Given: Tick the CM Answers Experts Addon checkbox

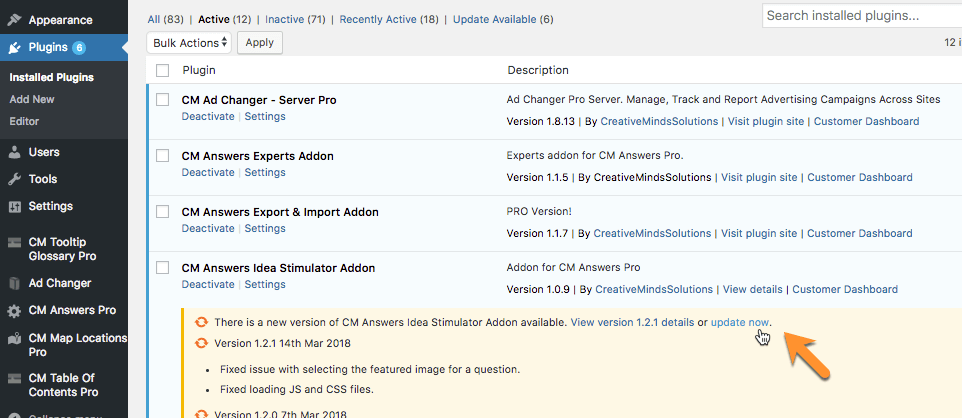Looking at the screenshot, I should tap(163, 156).
